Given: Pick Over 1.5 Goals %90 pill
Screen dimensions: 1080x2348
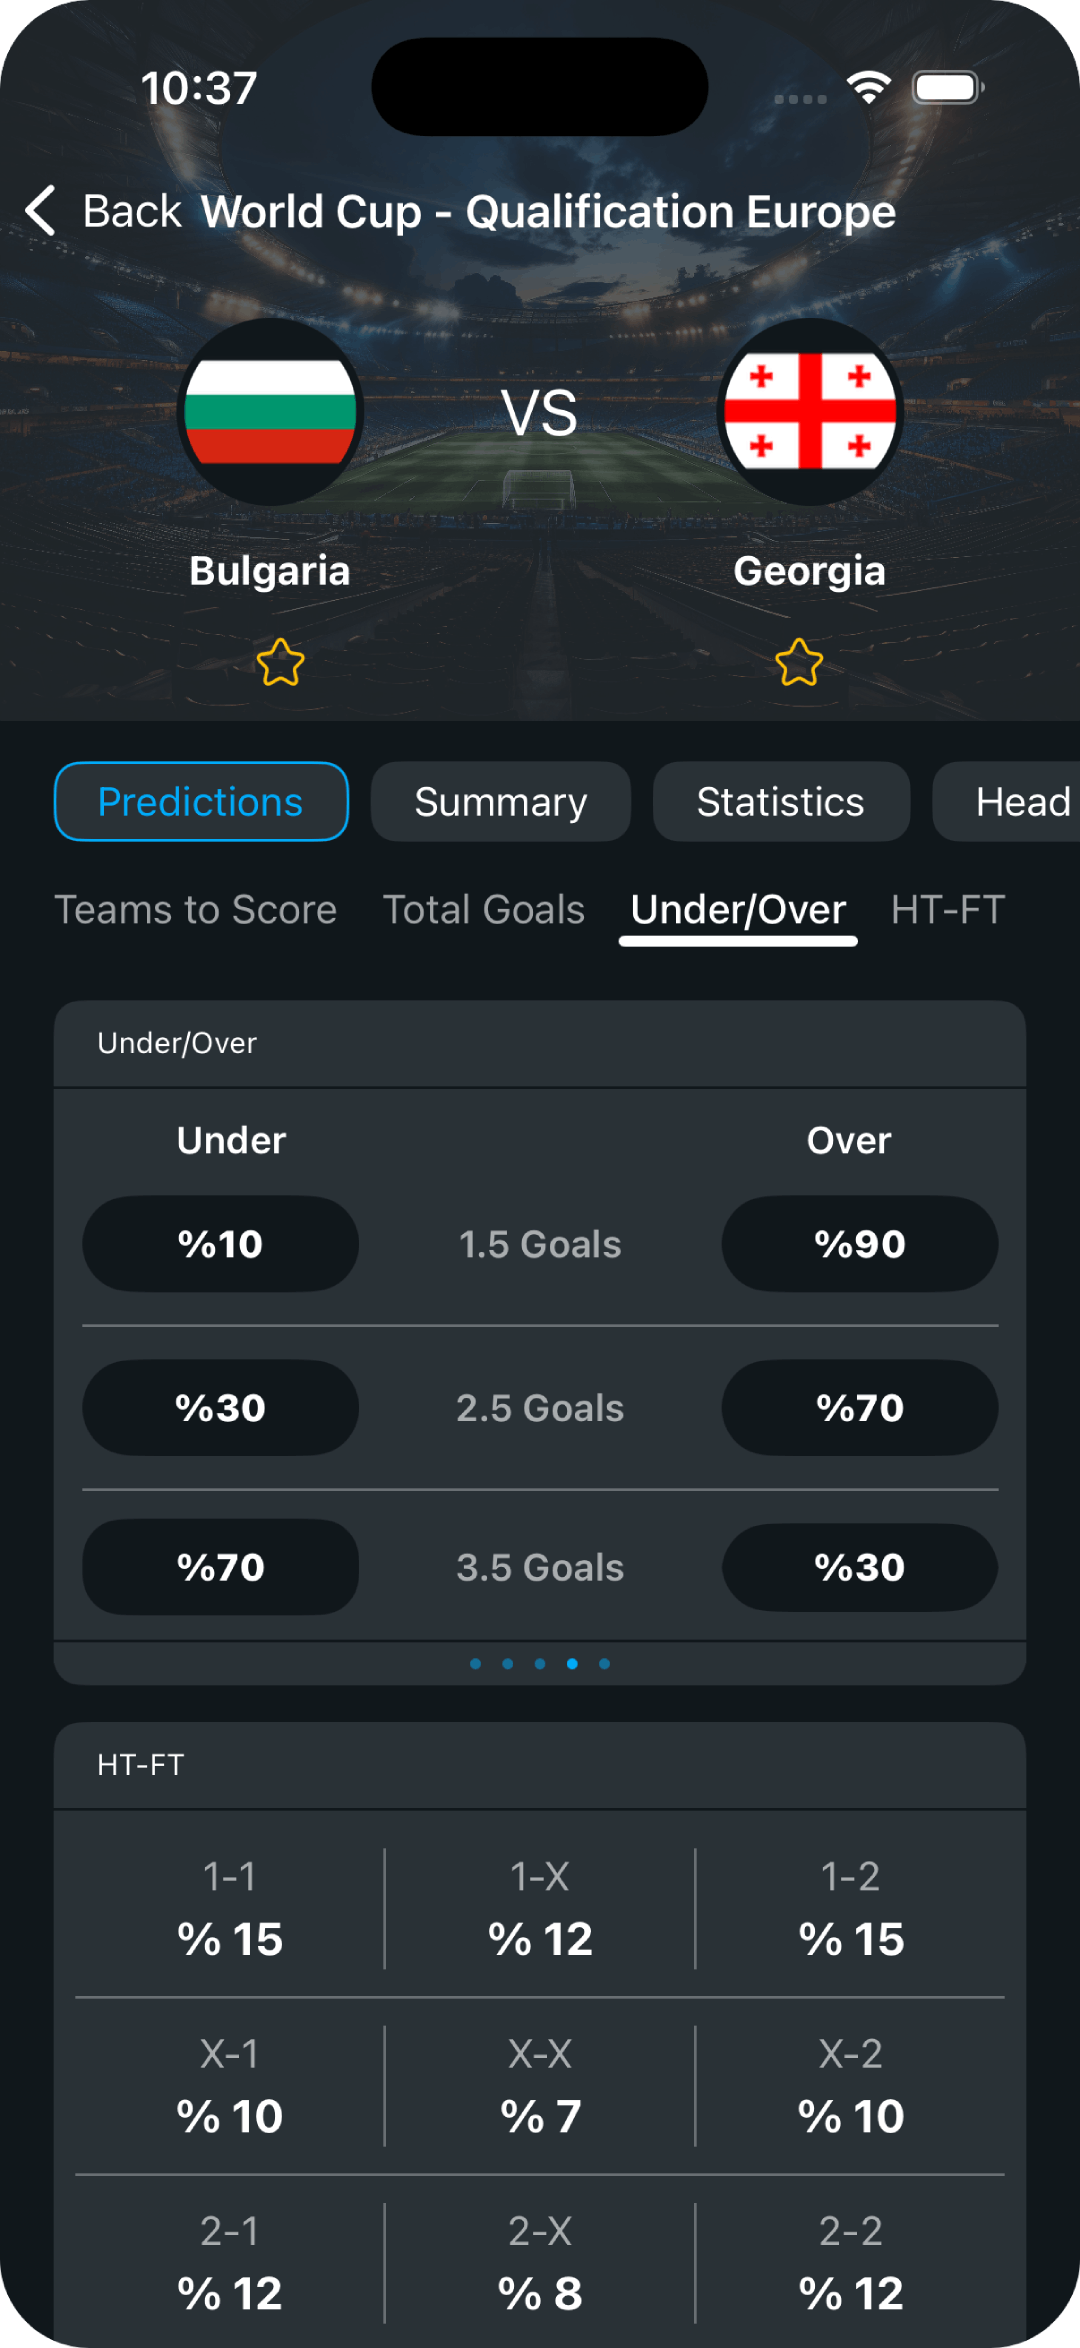Looking at the screenshot, I should [860, 1244].
